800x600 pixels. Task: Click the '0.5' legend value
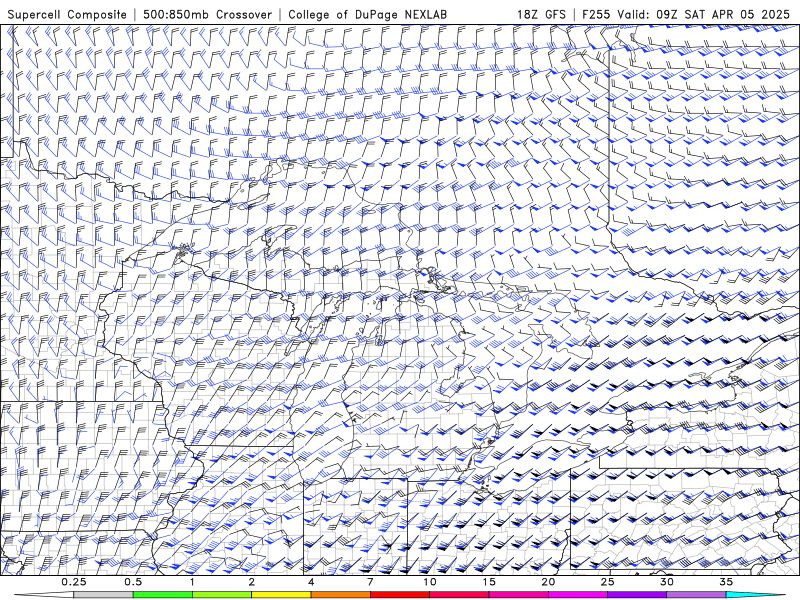[x=133, y=582]
